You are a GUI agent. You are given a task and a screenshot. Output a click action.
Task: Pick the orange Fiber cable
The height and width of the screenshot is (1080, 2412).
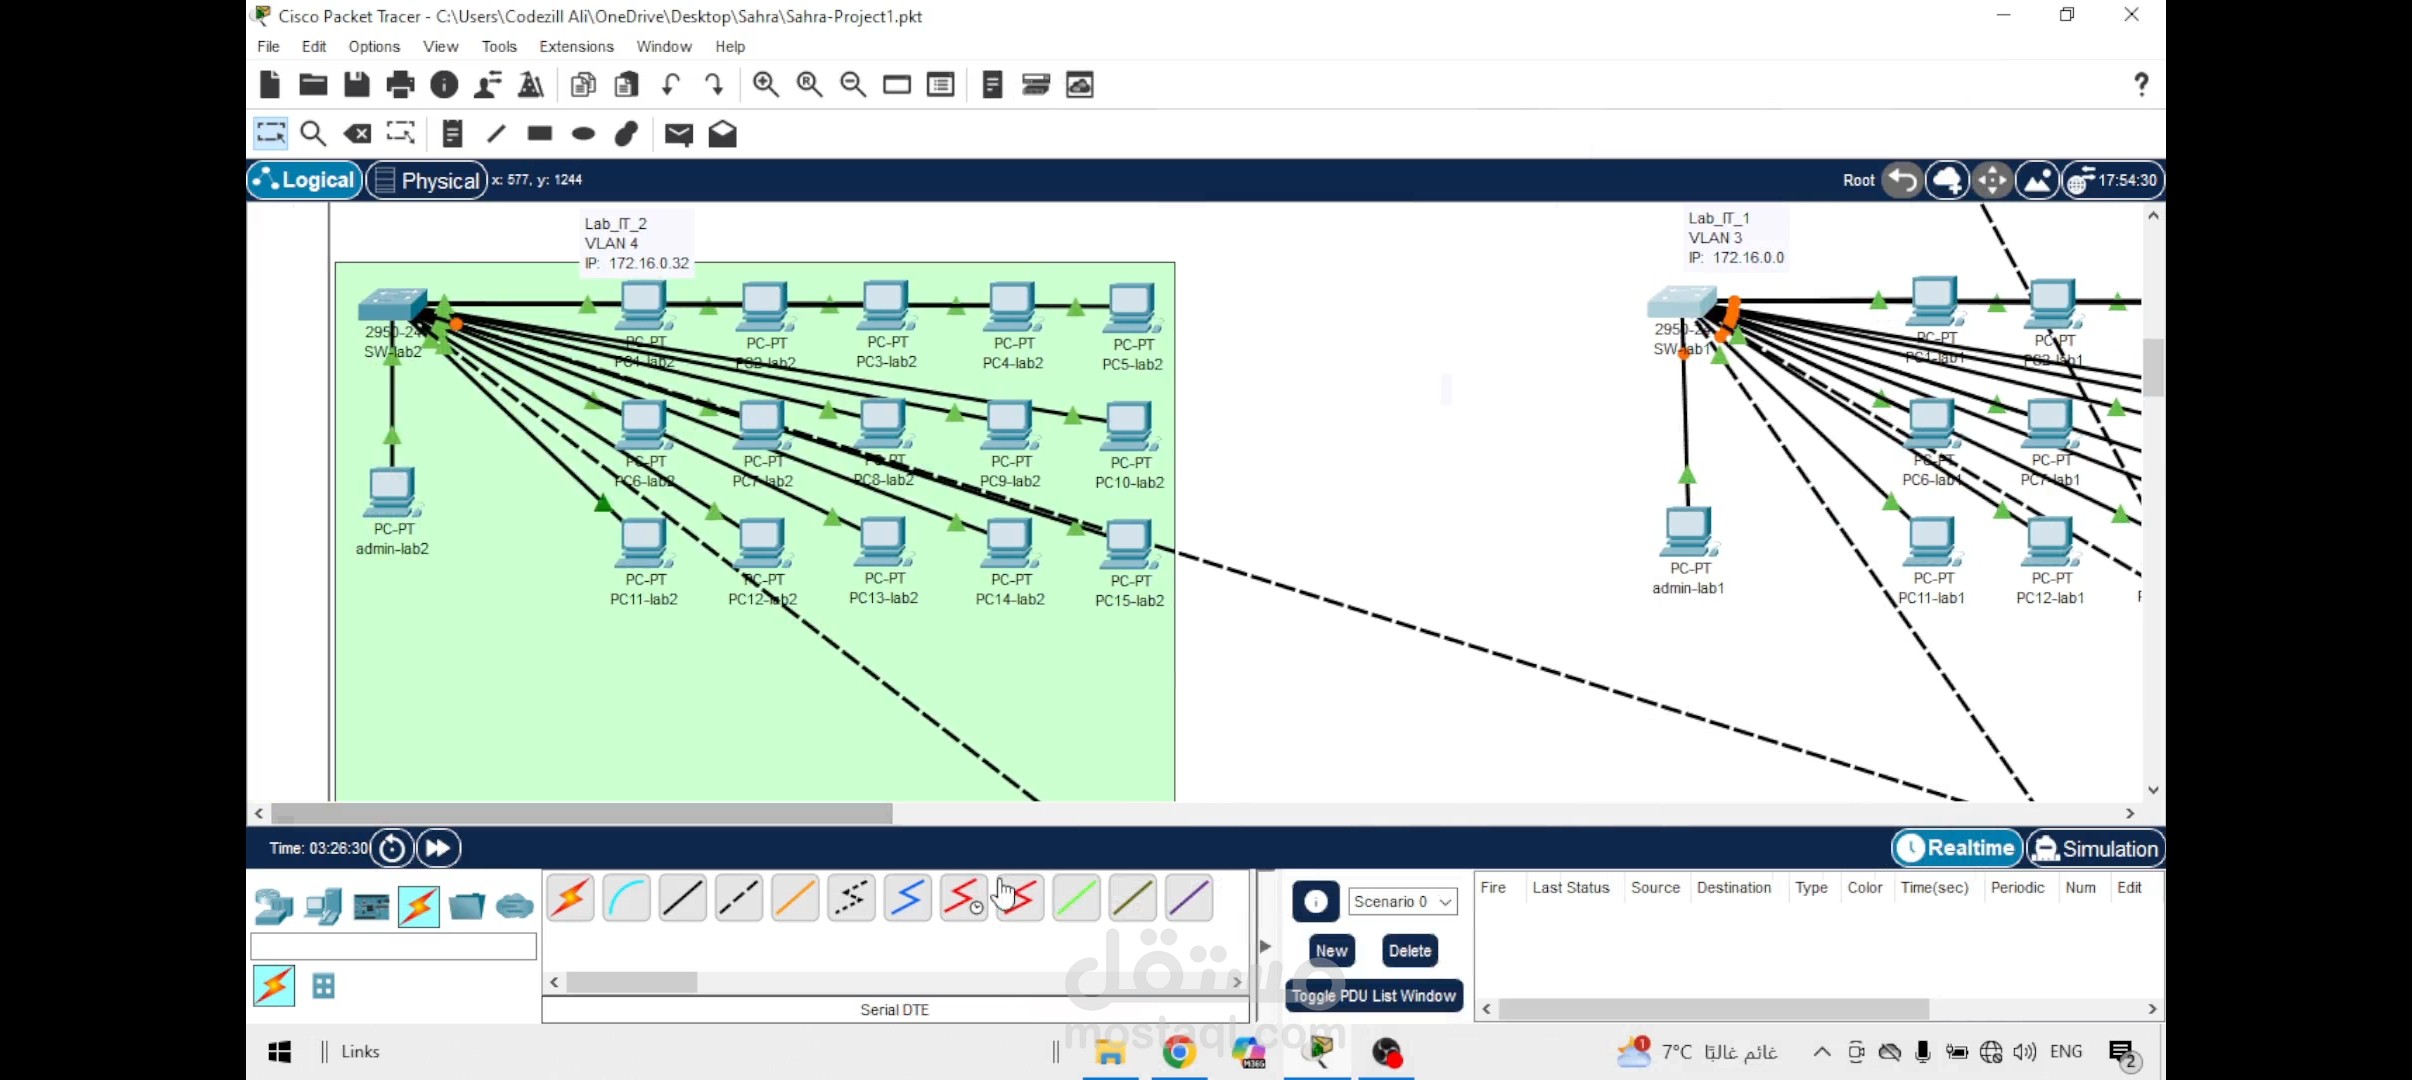coord(795,898)
